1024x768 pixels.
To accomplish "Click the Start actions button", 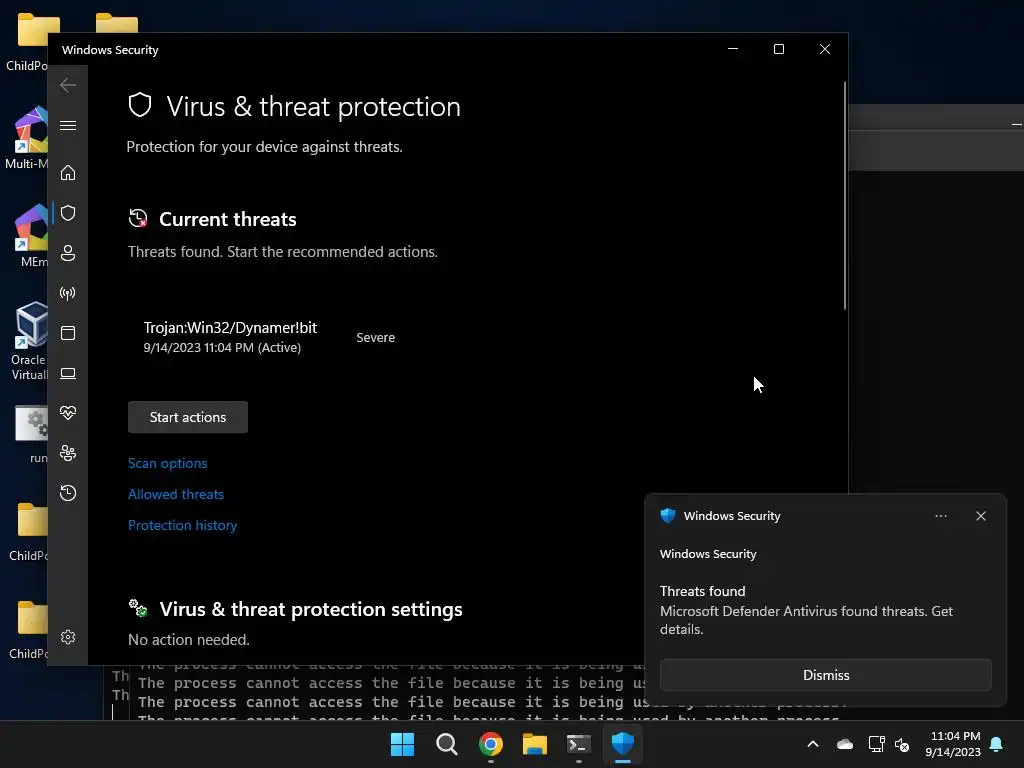I will click(188, 417).
